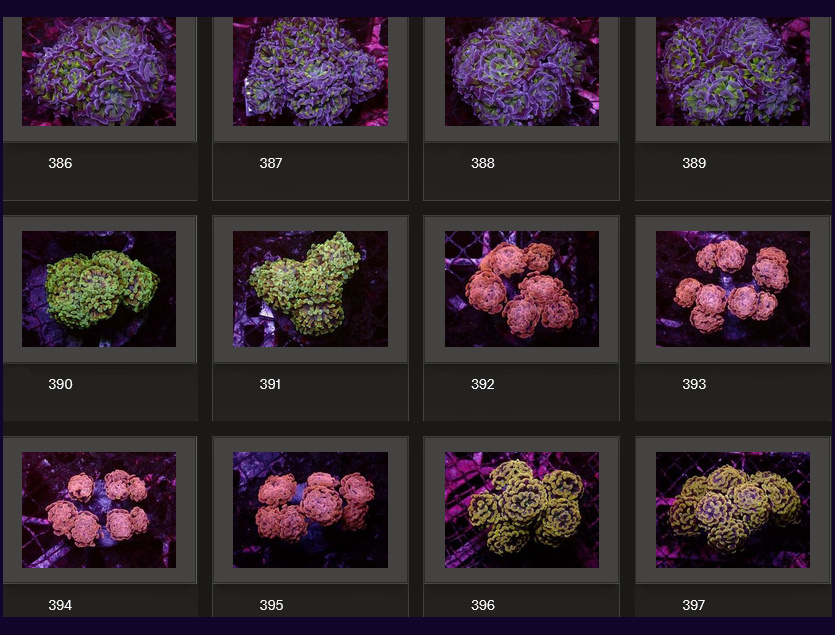The height and width of the screenshot is (635, 835).
Task: Click item caption 396
Action: tap(482, 605)
